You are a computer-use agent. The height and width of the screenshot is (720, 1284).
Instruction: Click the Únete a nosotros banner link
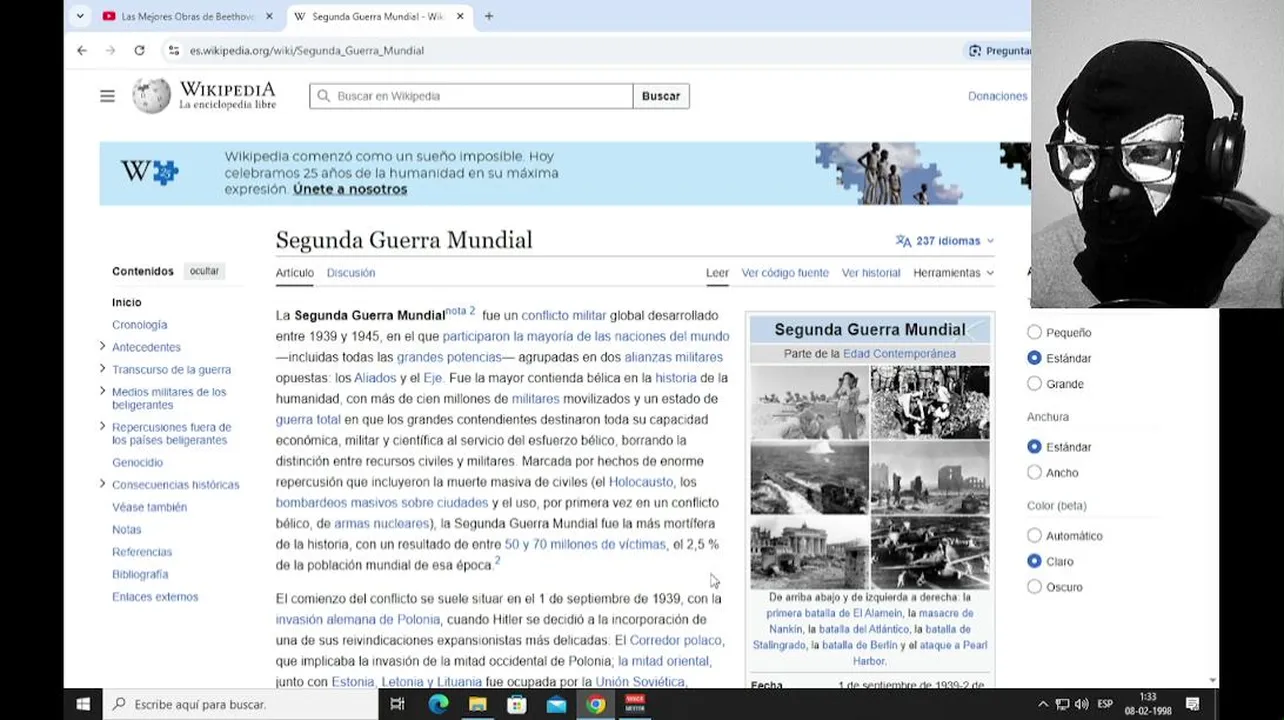350,189
